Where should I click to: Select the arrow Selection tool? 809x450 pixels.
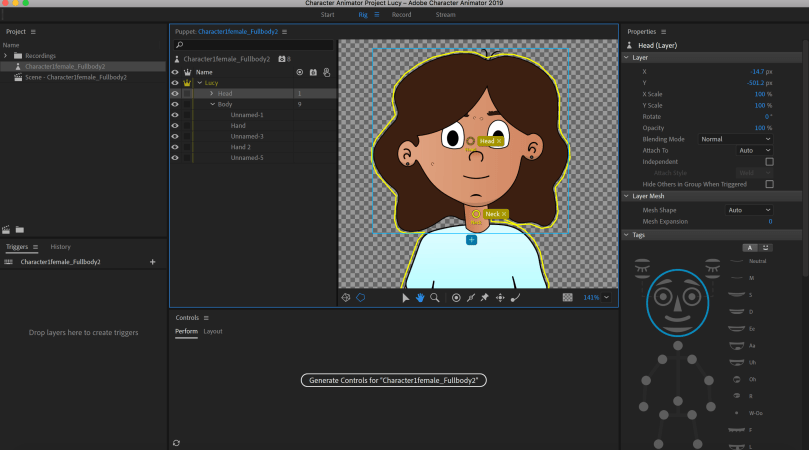406,298
